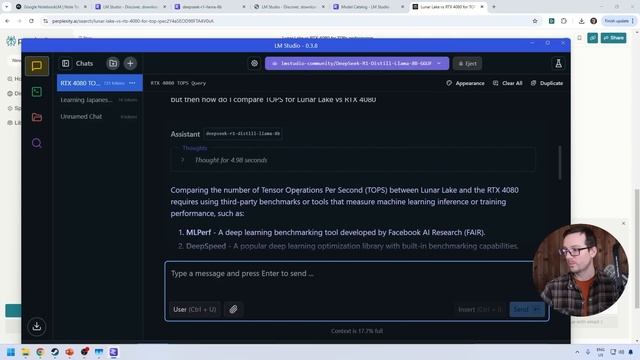
Task: Attach a file with the paperclip icon
Action: [x=233, y=309]
